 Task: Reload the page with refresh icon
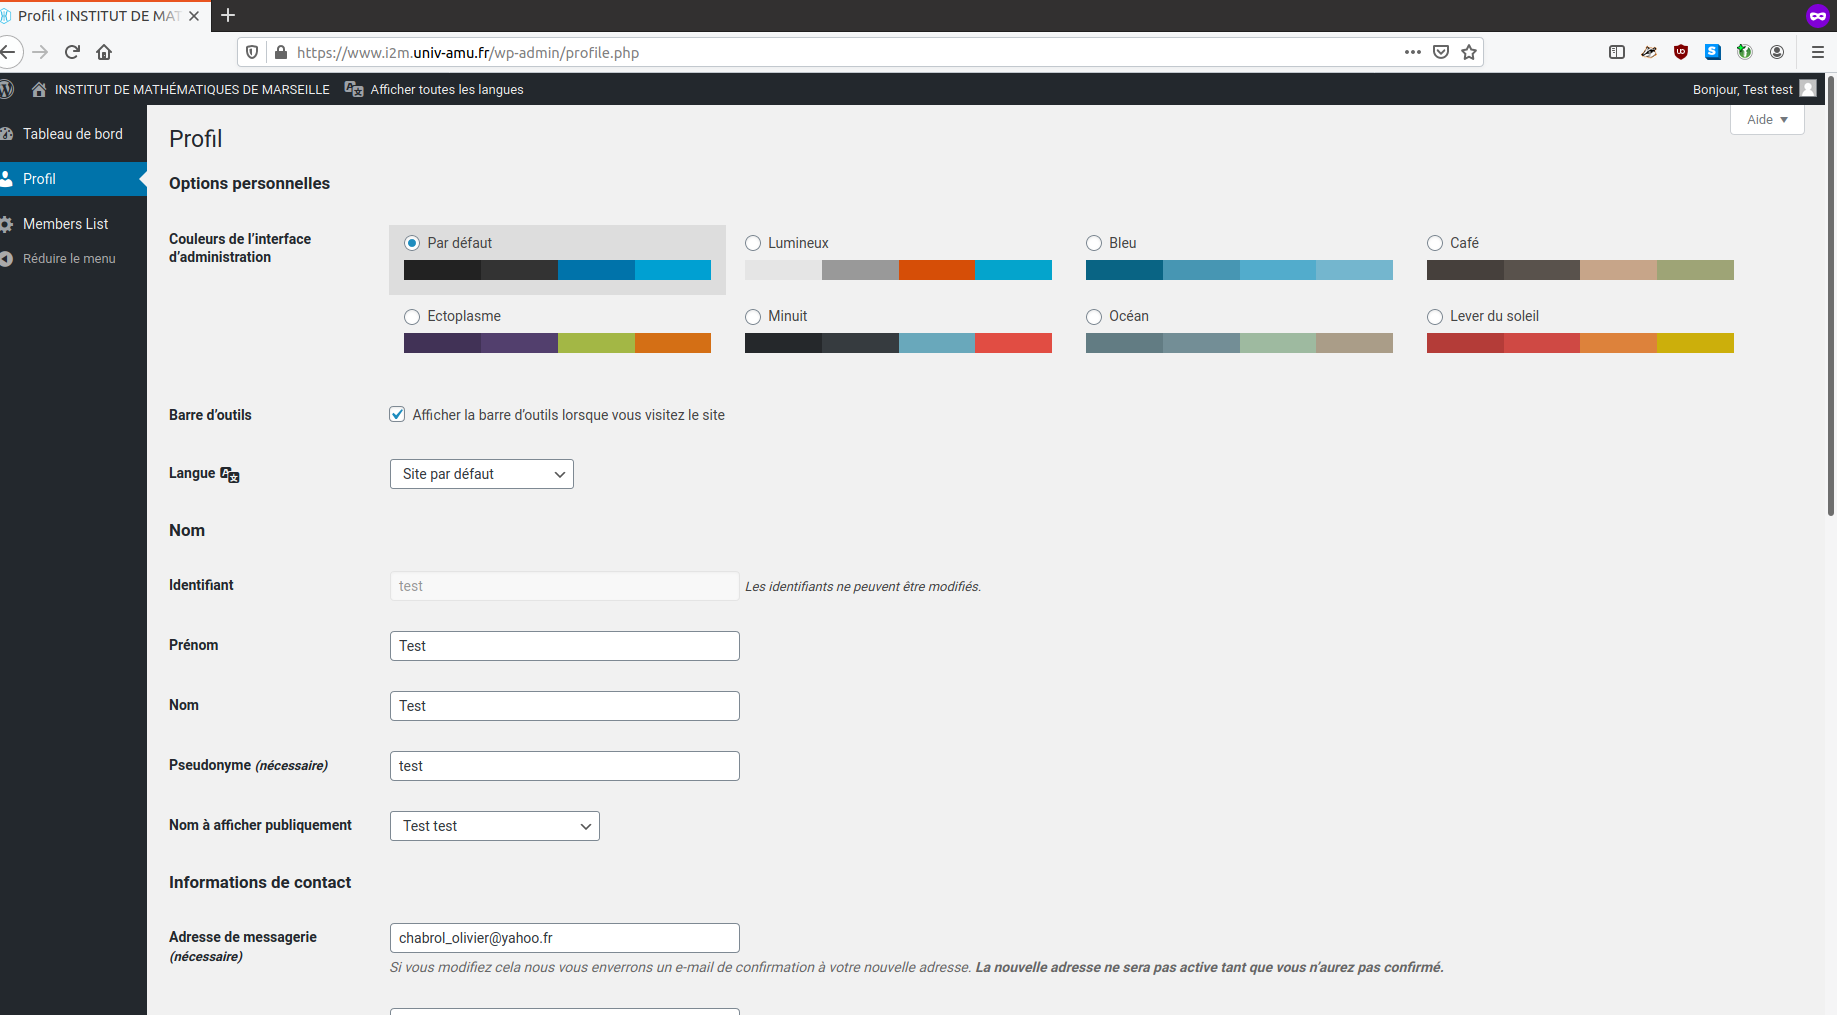click(72, 52)
